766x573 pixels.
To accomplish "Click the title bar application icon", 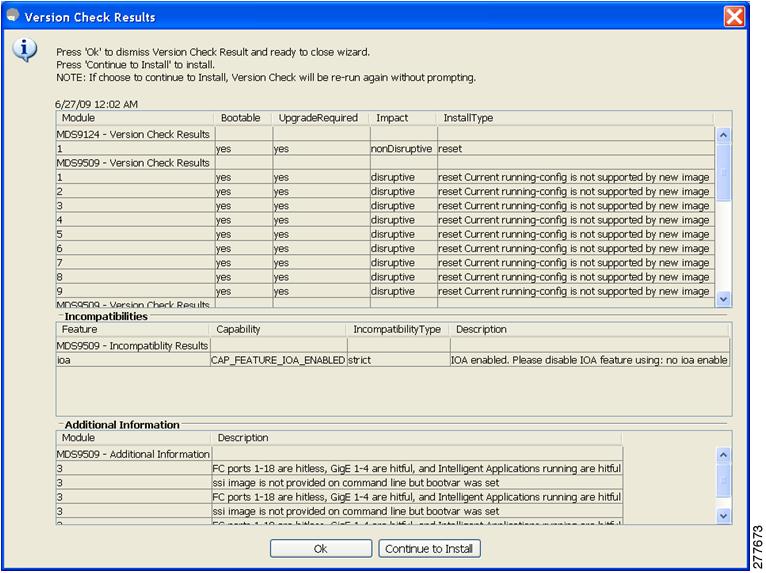I will (13, 16).
